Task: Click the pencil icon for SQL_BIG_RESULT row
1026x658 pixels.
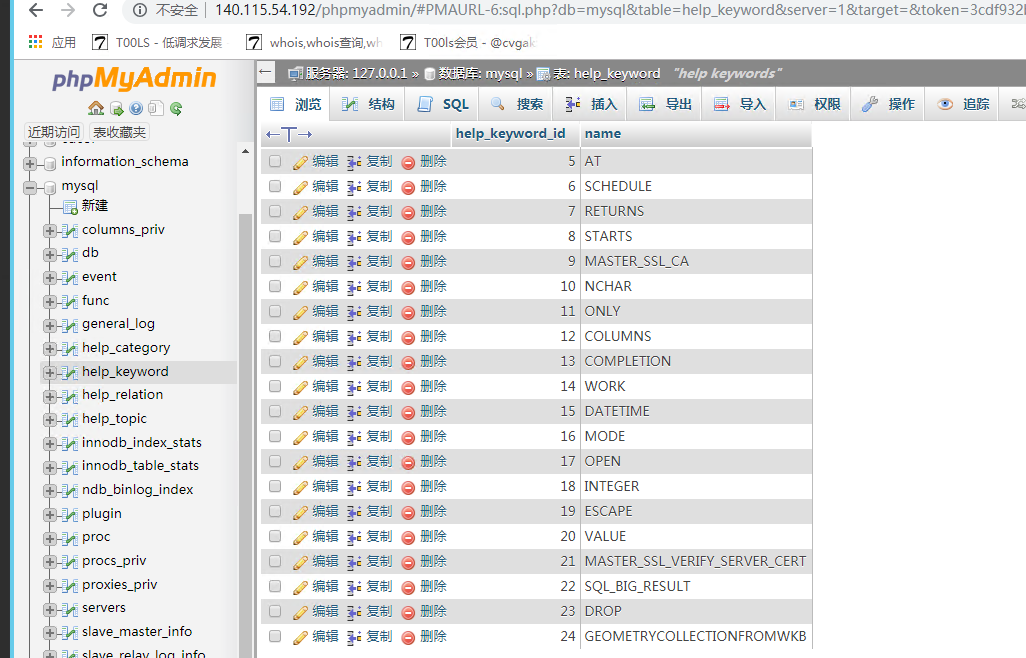Action: (300, 587)
